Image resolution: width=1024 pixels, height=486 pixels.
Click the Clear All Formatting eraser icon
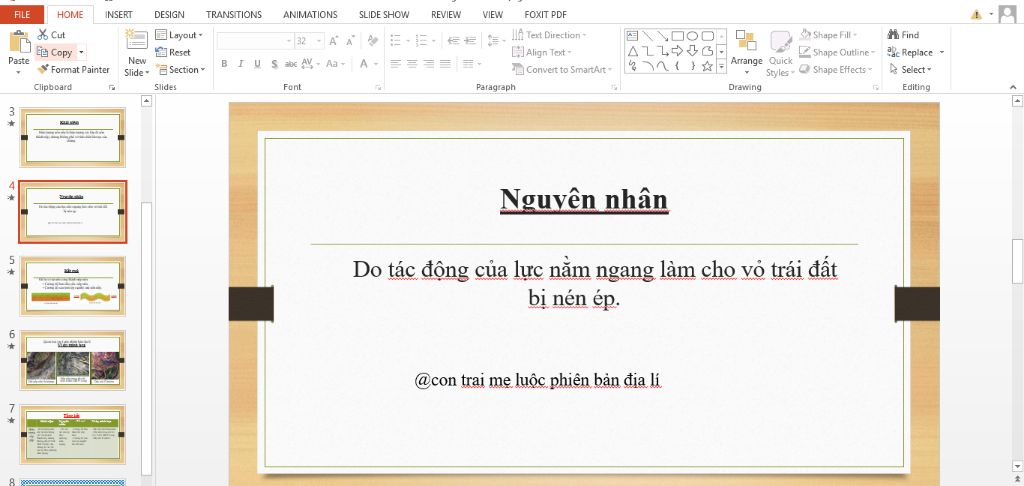373,40
